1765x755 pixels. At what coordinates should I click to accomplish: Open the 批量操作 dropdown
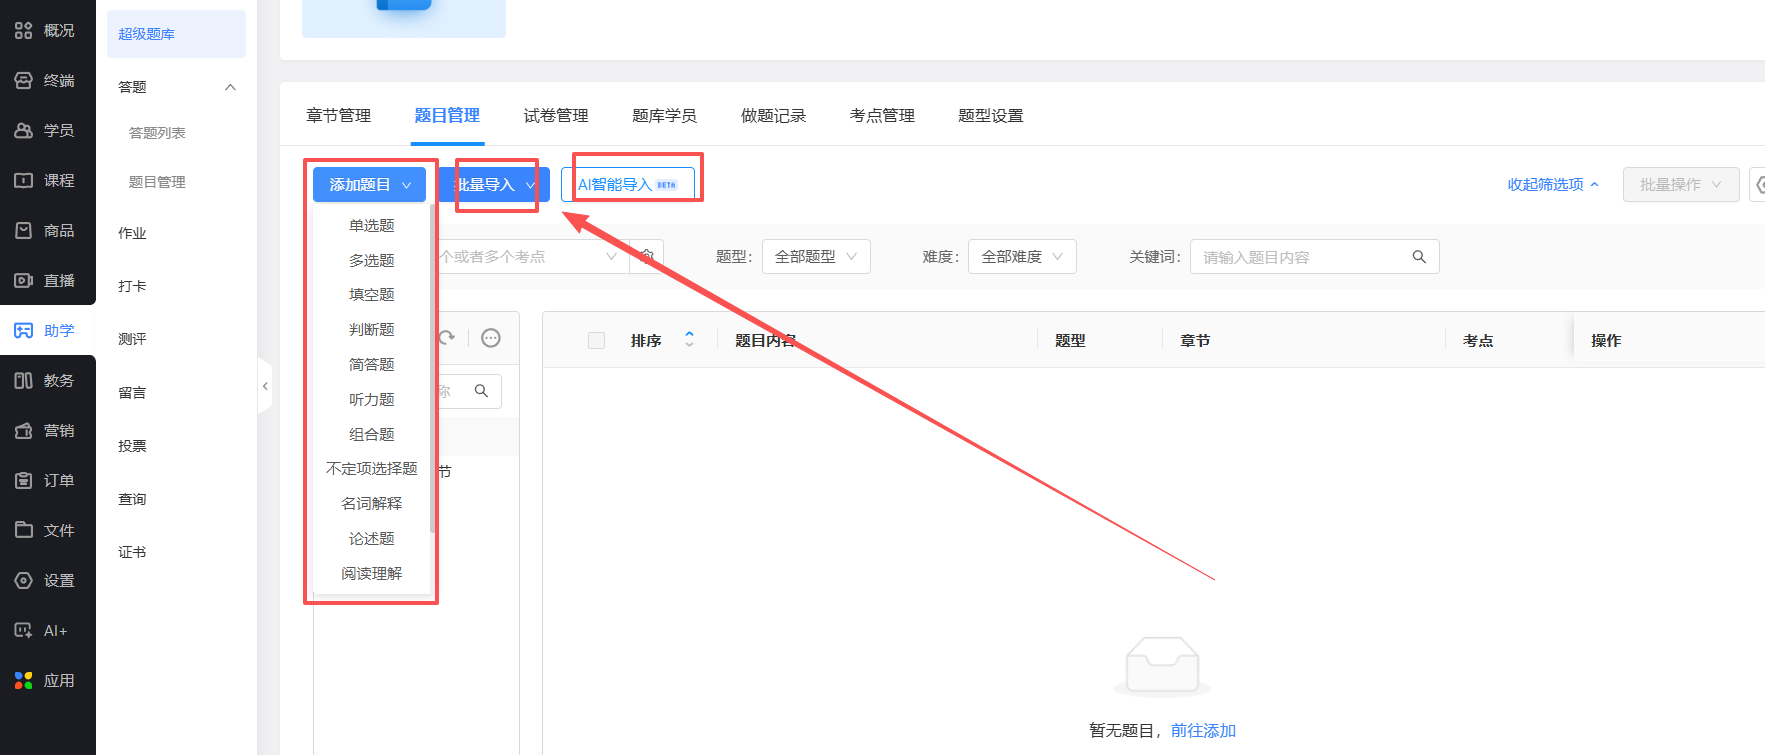pos(1681,185)
